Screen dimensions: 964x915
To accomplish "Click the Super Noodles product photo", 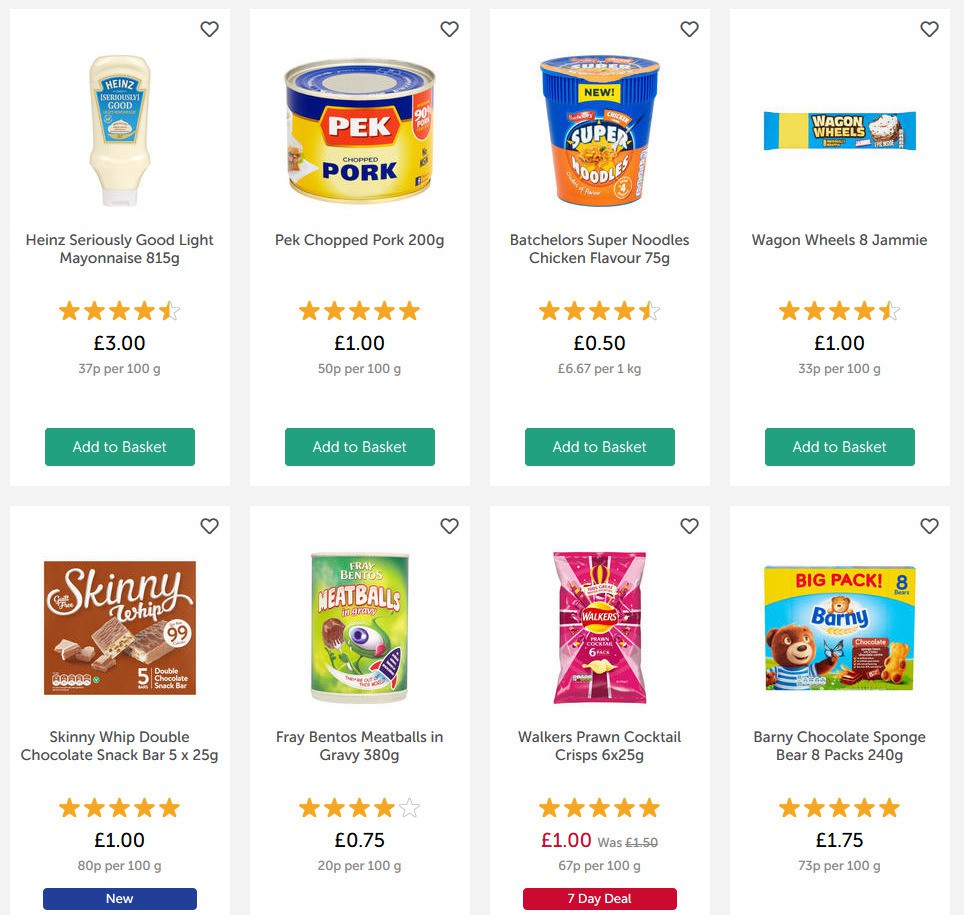I will tap(599, 130).
